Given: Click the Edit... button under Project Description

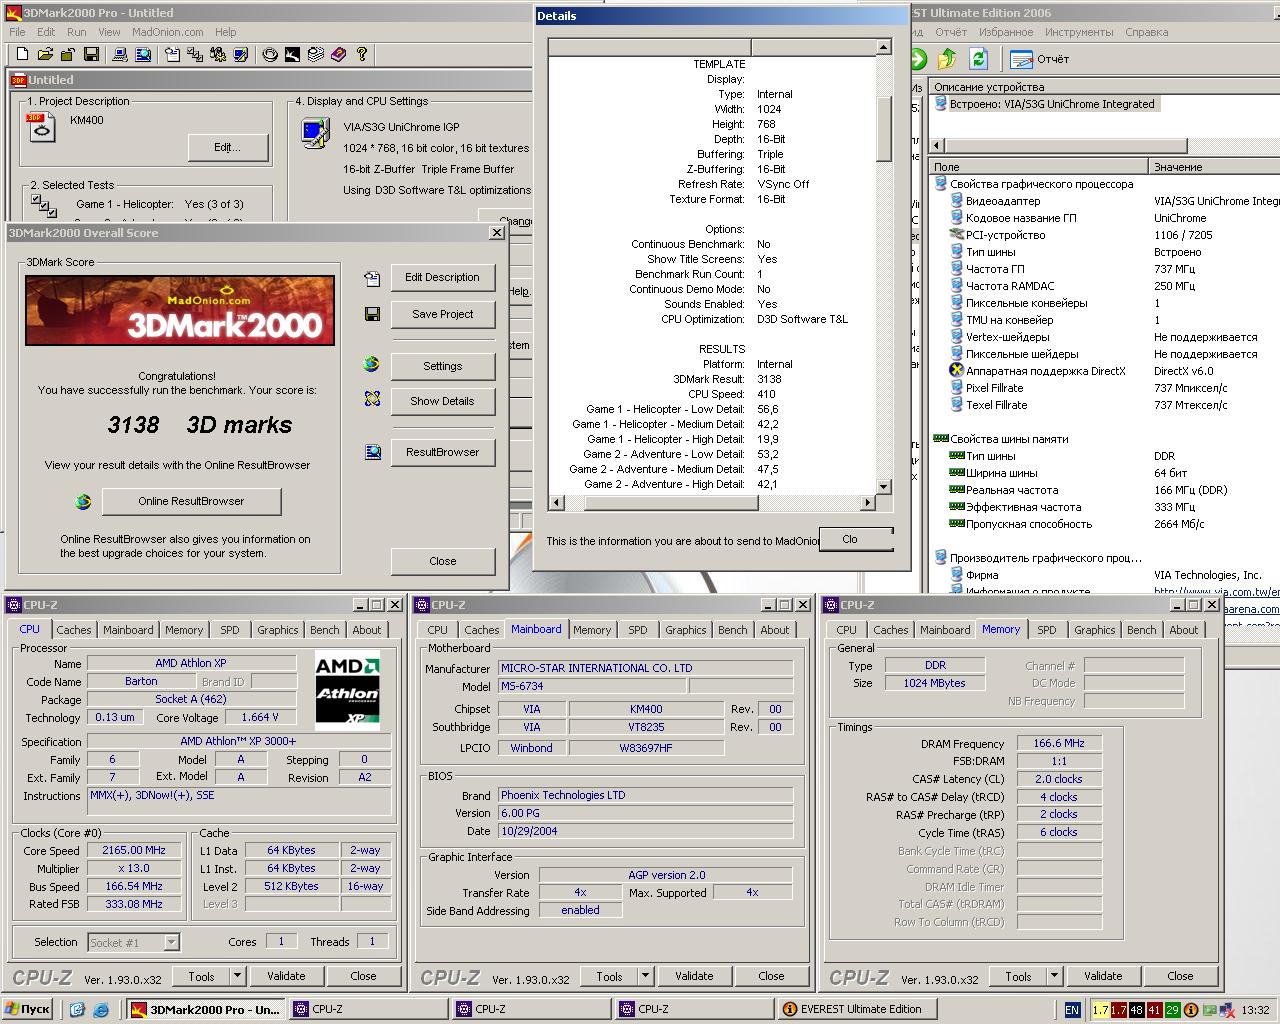Looking at the screenshot, I should click(227, 147).
